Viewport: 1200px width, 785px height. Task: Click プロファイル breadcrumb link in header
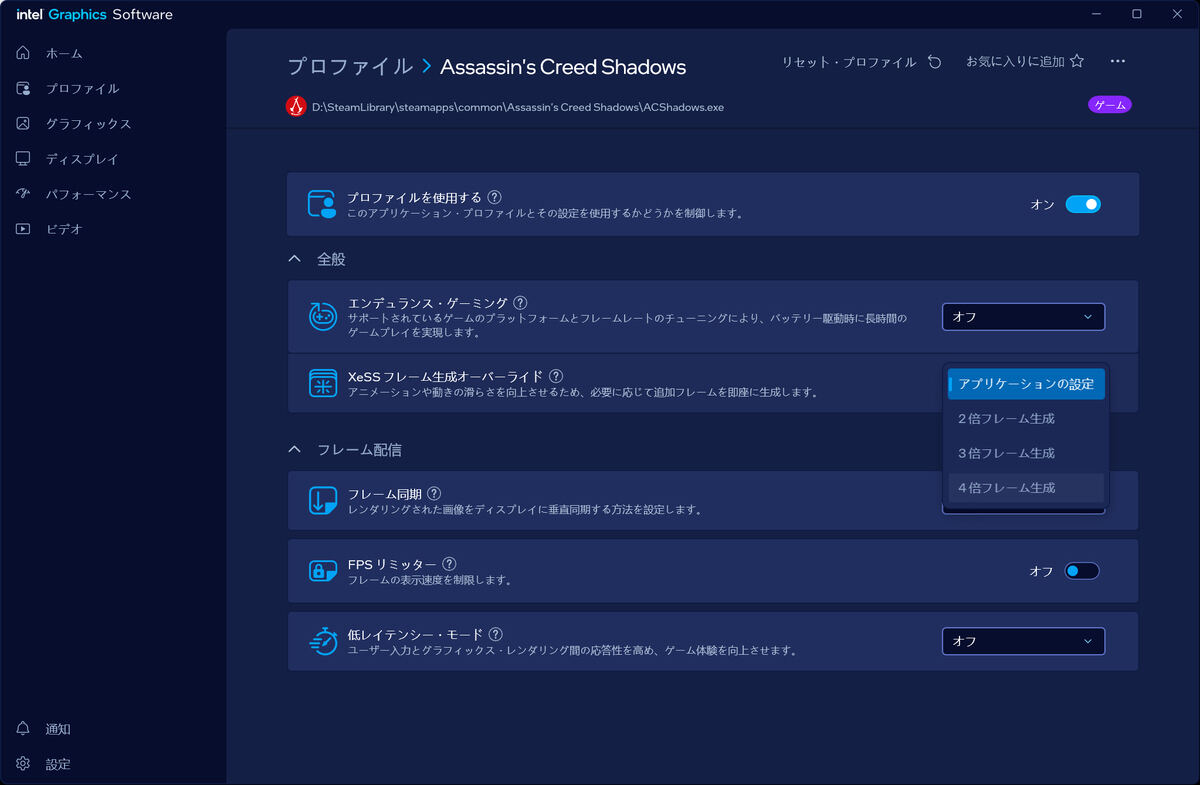pos(349,67)
